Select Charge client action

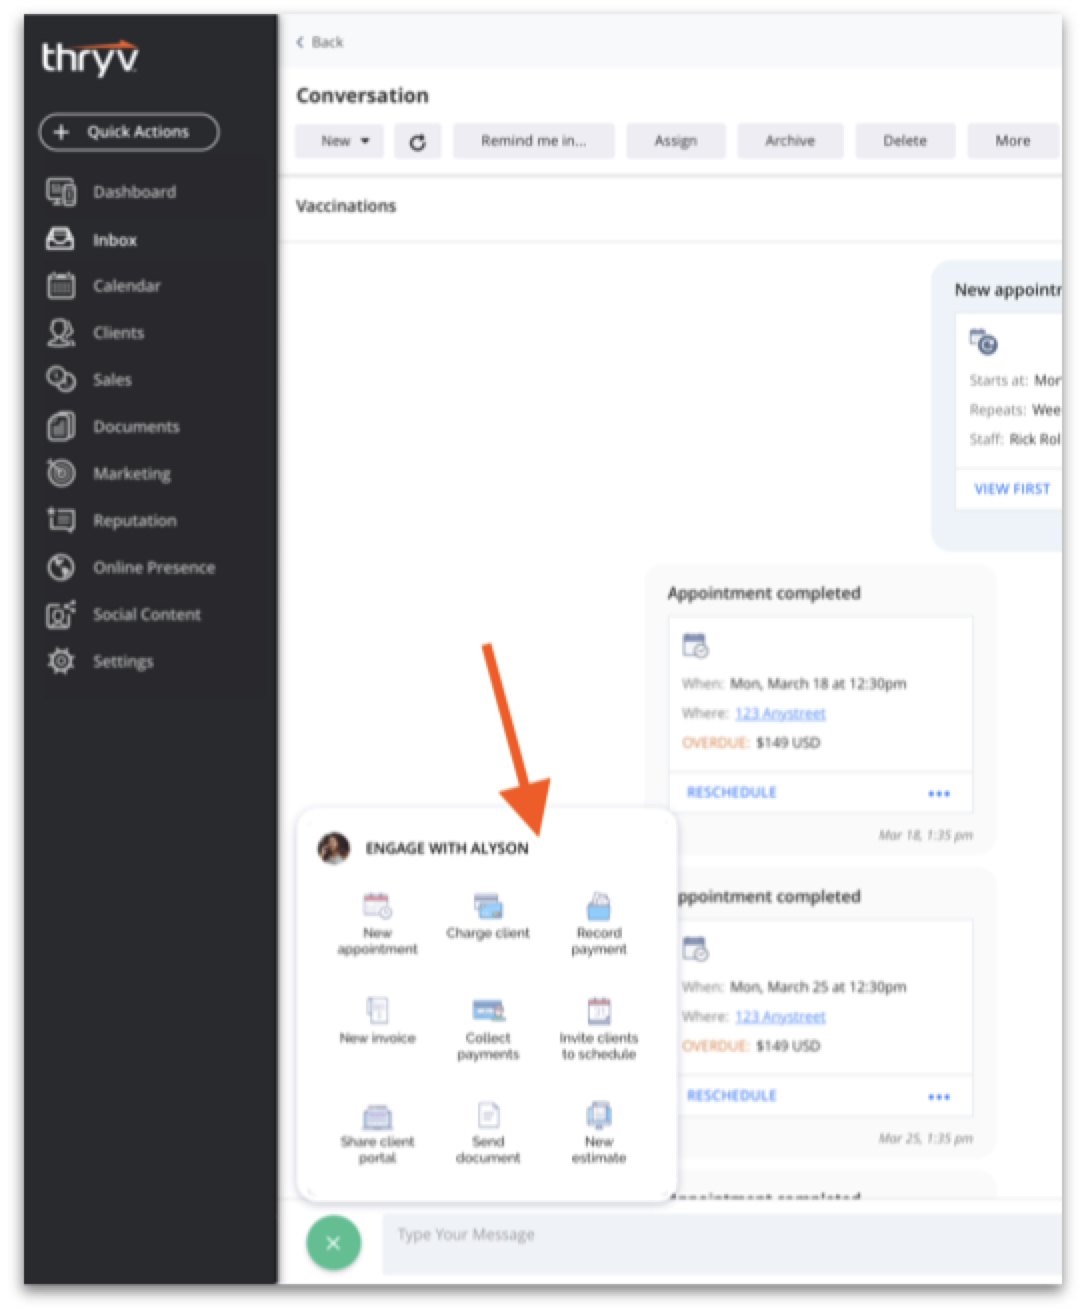pos(488,917)
